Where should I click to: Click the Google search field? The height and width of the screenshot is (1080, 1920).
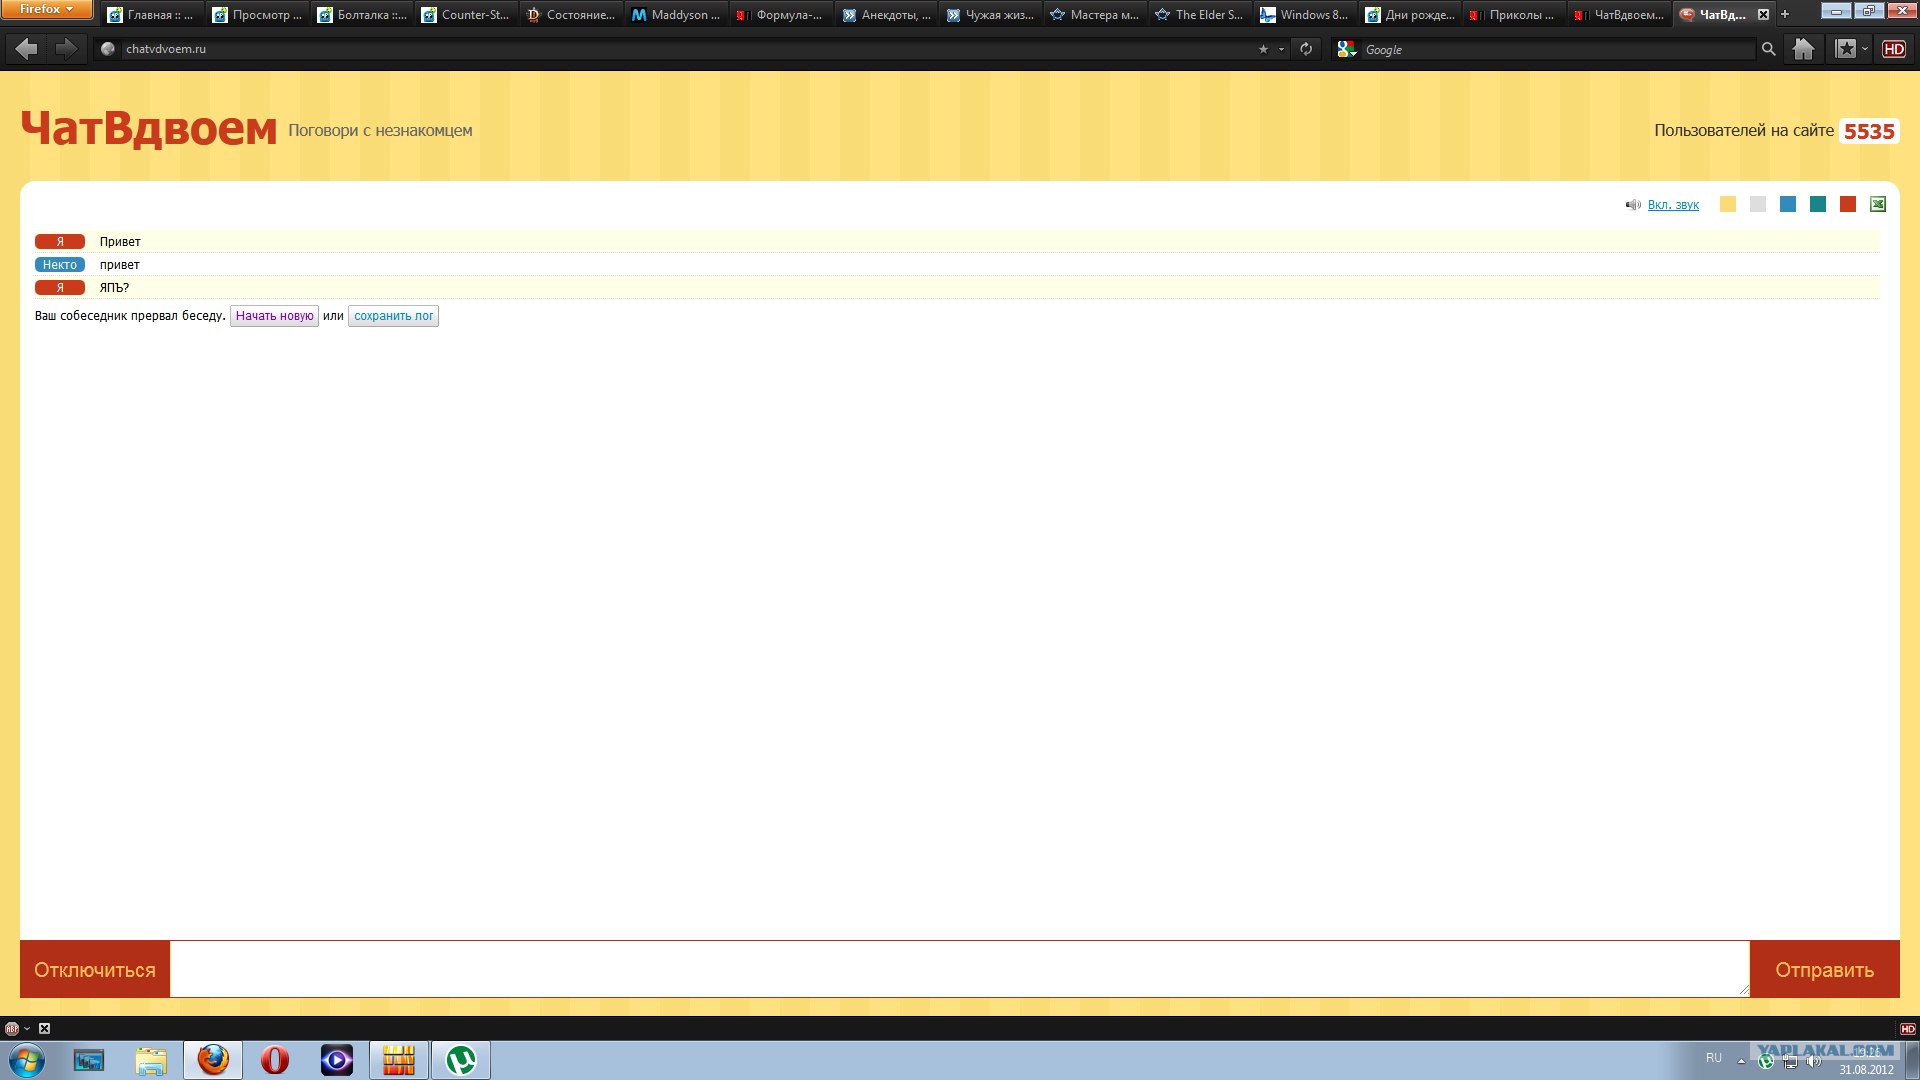coord(1556,49)
